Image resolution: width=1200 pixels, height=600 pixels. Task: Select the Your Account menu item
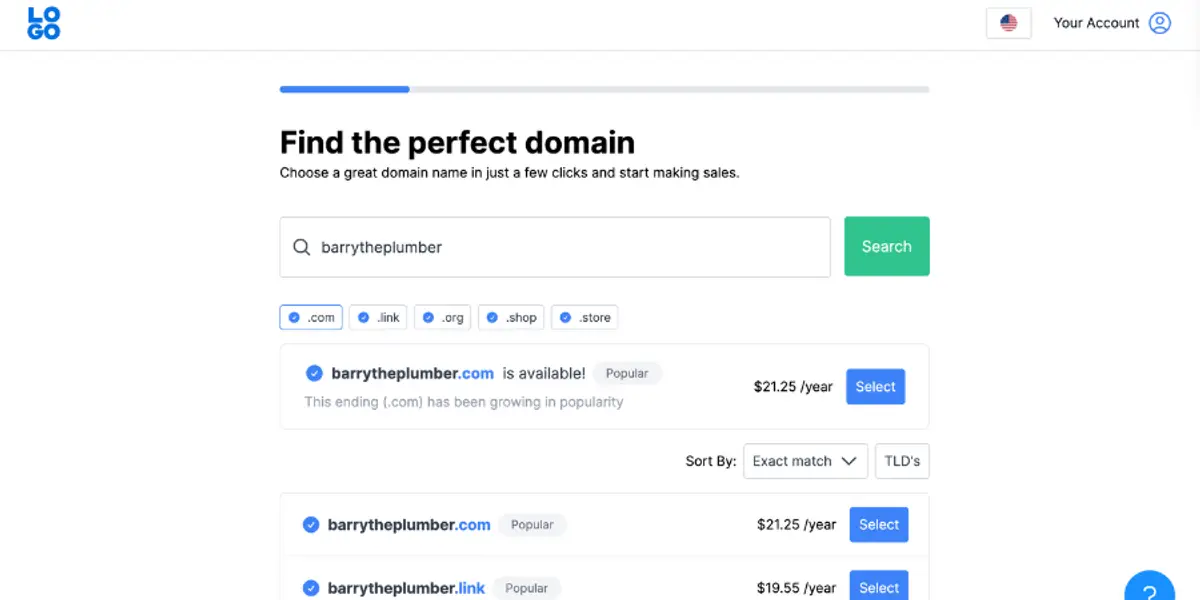coord(1096,22)
